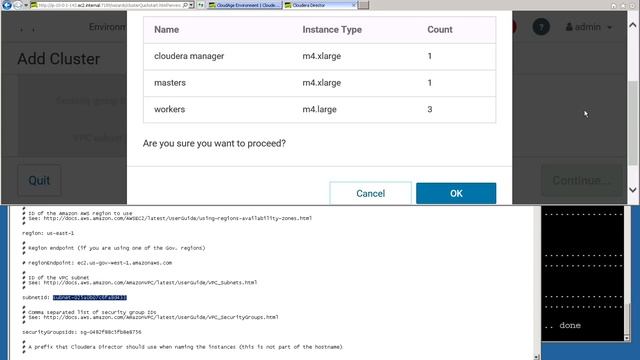Click the securityGroupsIds line in editor
Image resolution: width=640 pixels, height=360 pixels.
click(82, 332)
